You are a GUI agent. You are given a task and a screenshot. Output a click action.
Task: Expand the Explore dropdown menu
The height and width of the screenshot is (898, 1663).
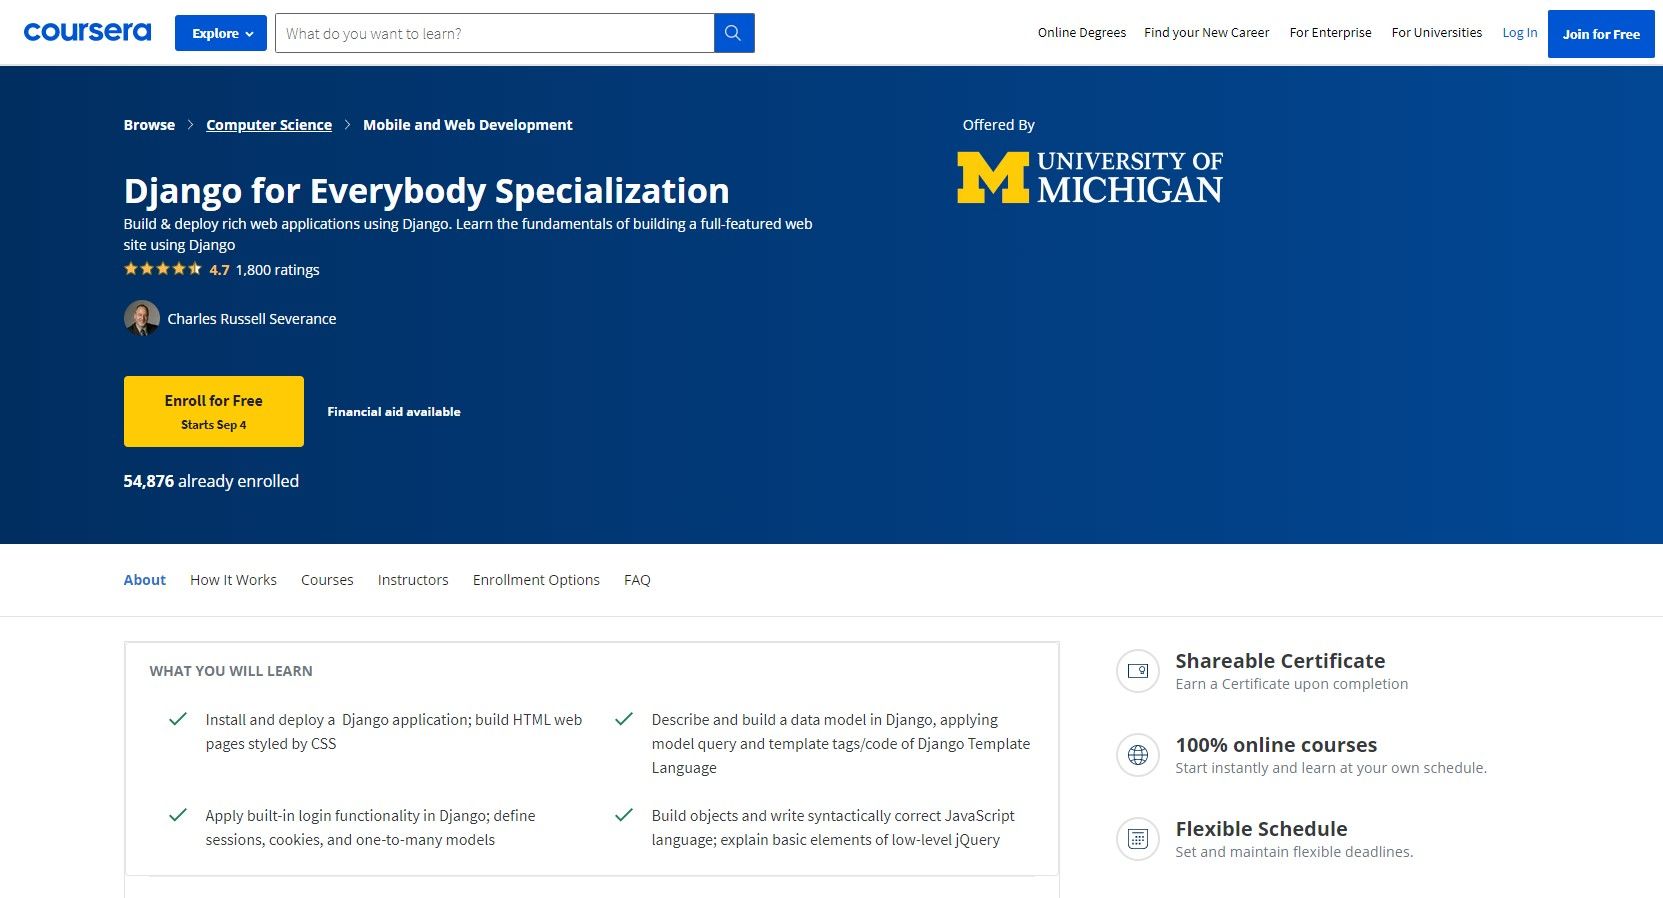pos(221,33)
